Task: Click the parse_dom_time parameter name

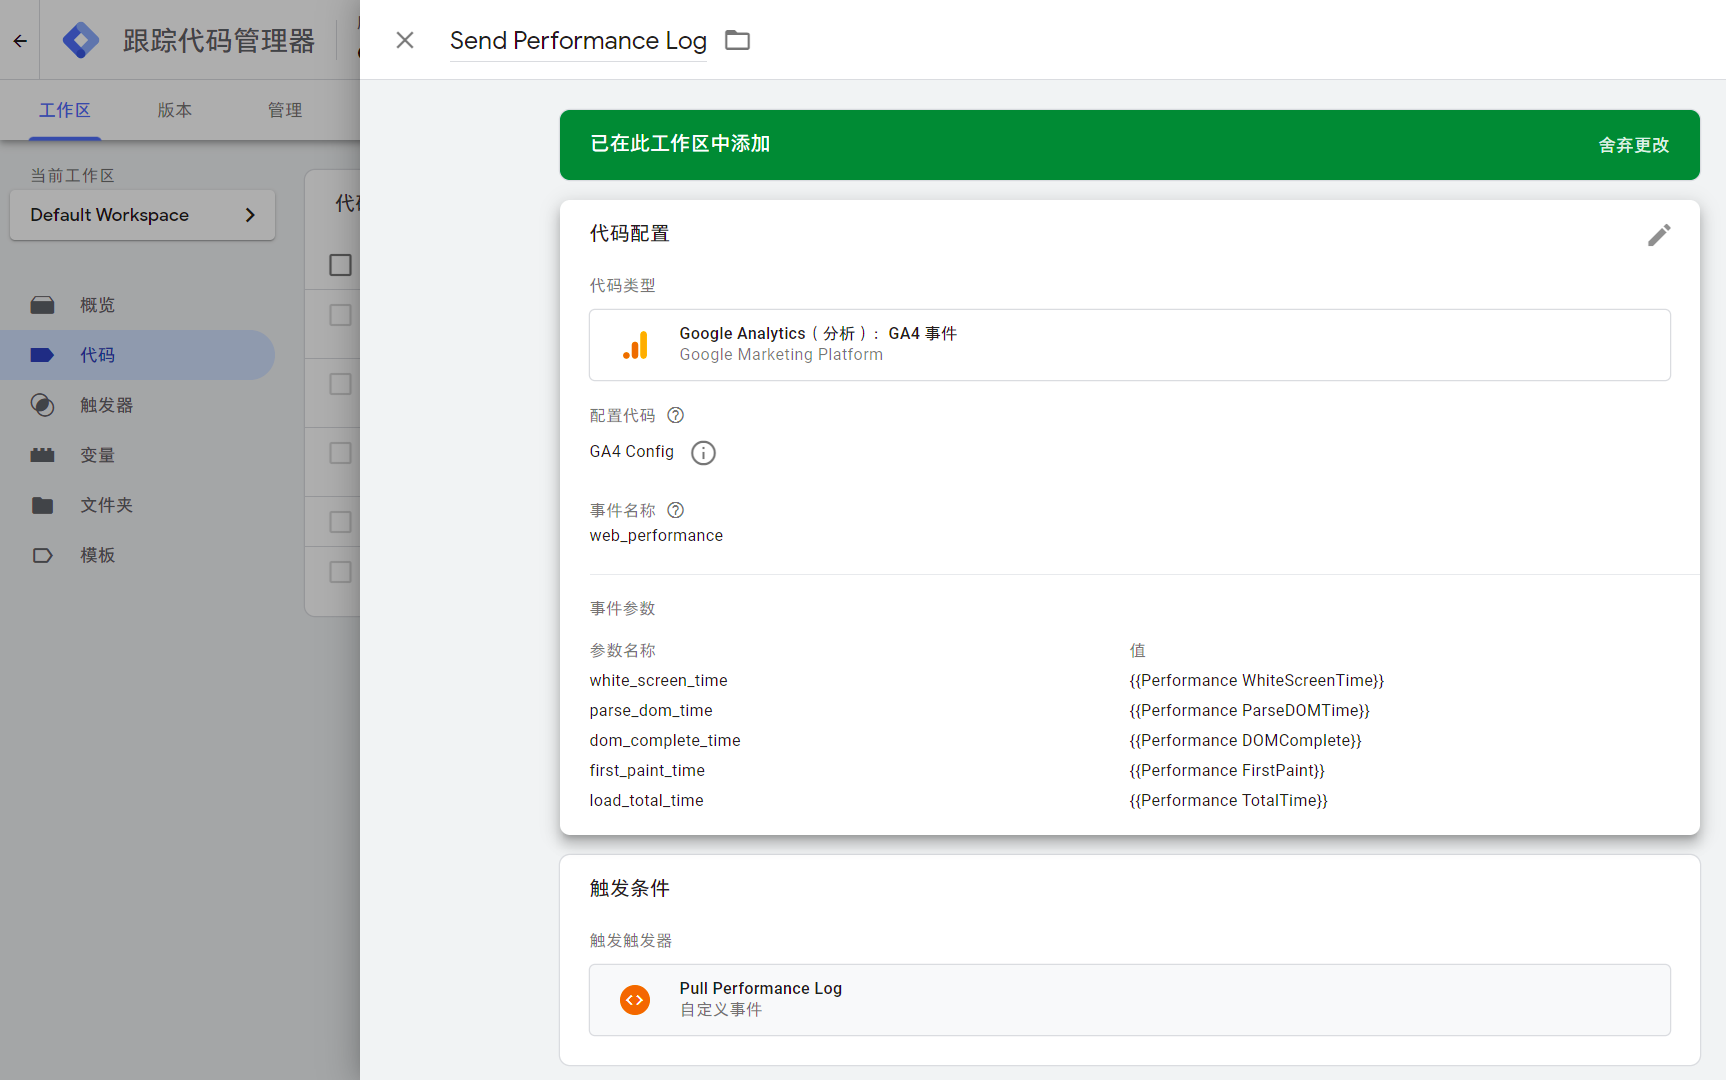Action: pyautogui.click(x=651, y=711)
